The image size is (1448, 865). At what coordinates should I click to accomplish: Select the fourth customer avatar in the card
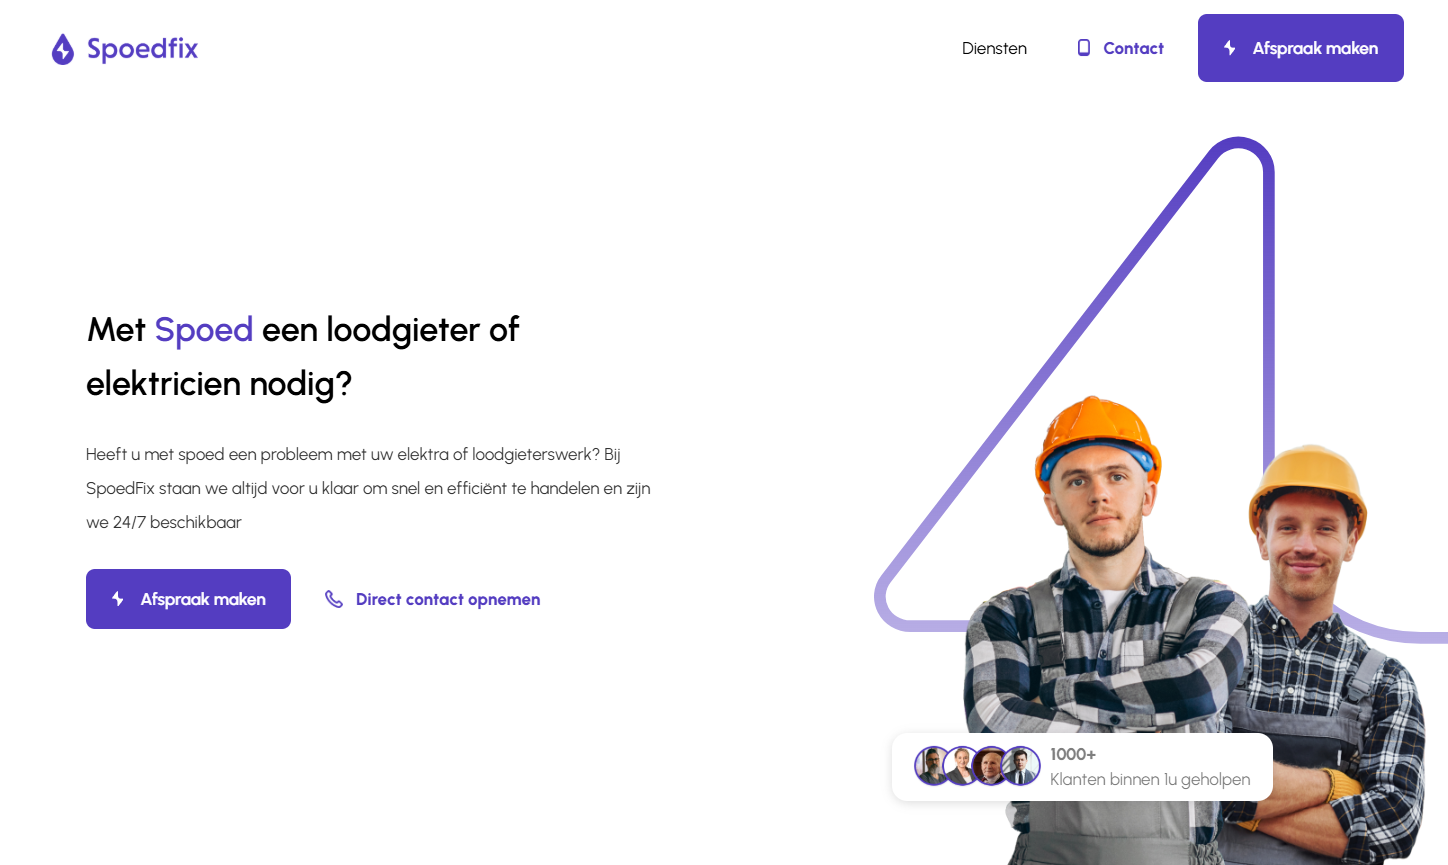point(1021,766)
